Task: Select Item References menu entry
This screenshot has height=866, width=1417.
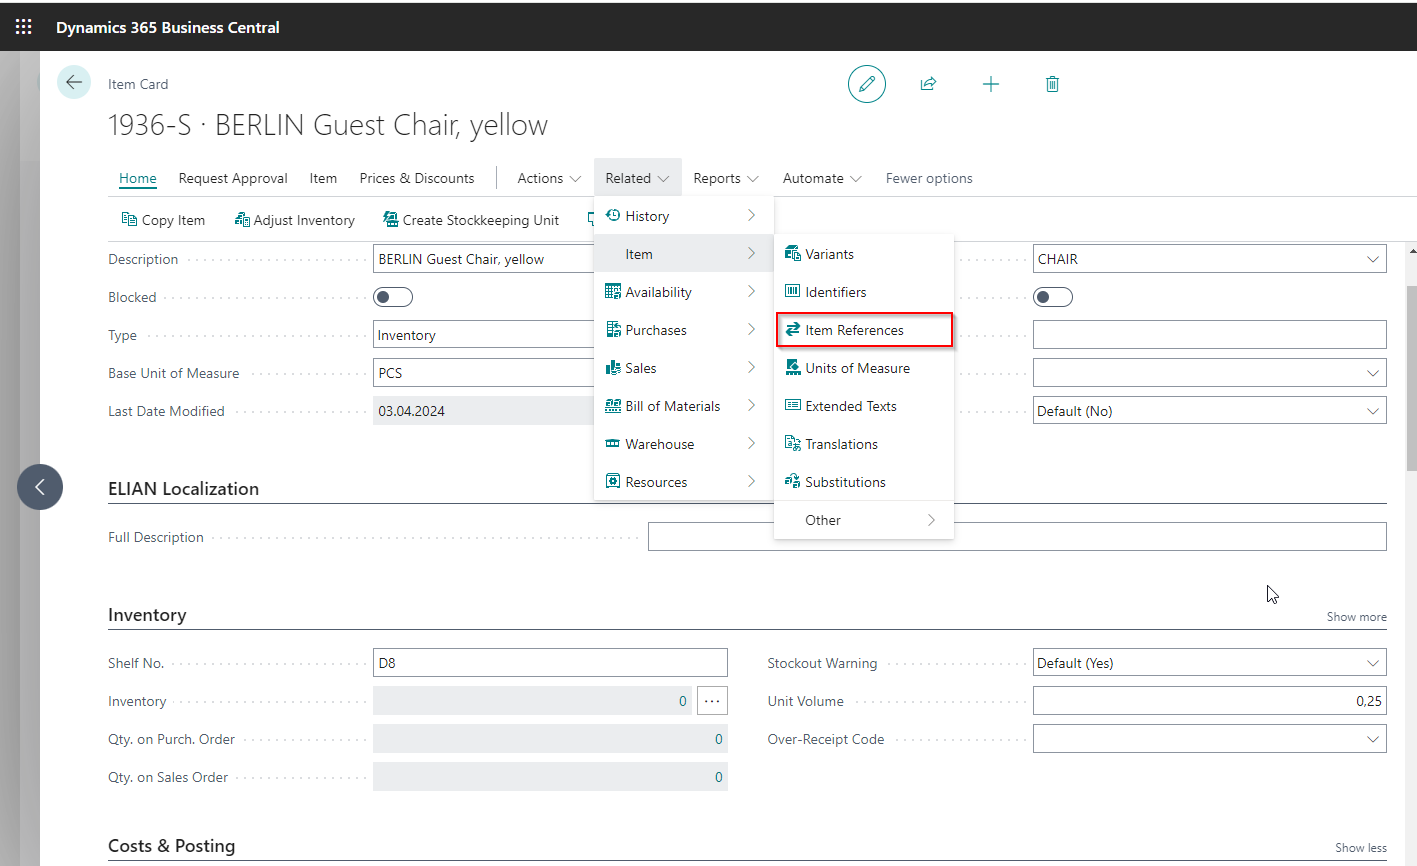Action: coord(864,330)
